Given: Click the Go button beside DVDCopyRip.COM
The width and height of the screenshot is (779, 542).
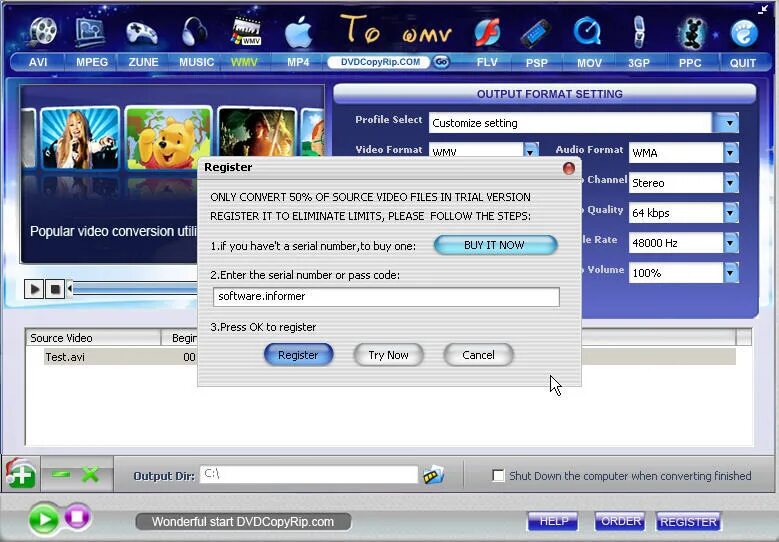Looking at the screenshot, I should pyautogui.click(x=441, y=62).
